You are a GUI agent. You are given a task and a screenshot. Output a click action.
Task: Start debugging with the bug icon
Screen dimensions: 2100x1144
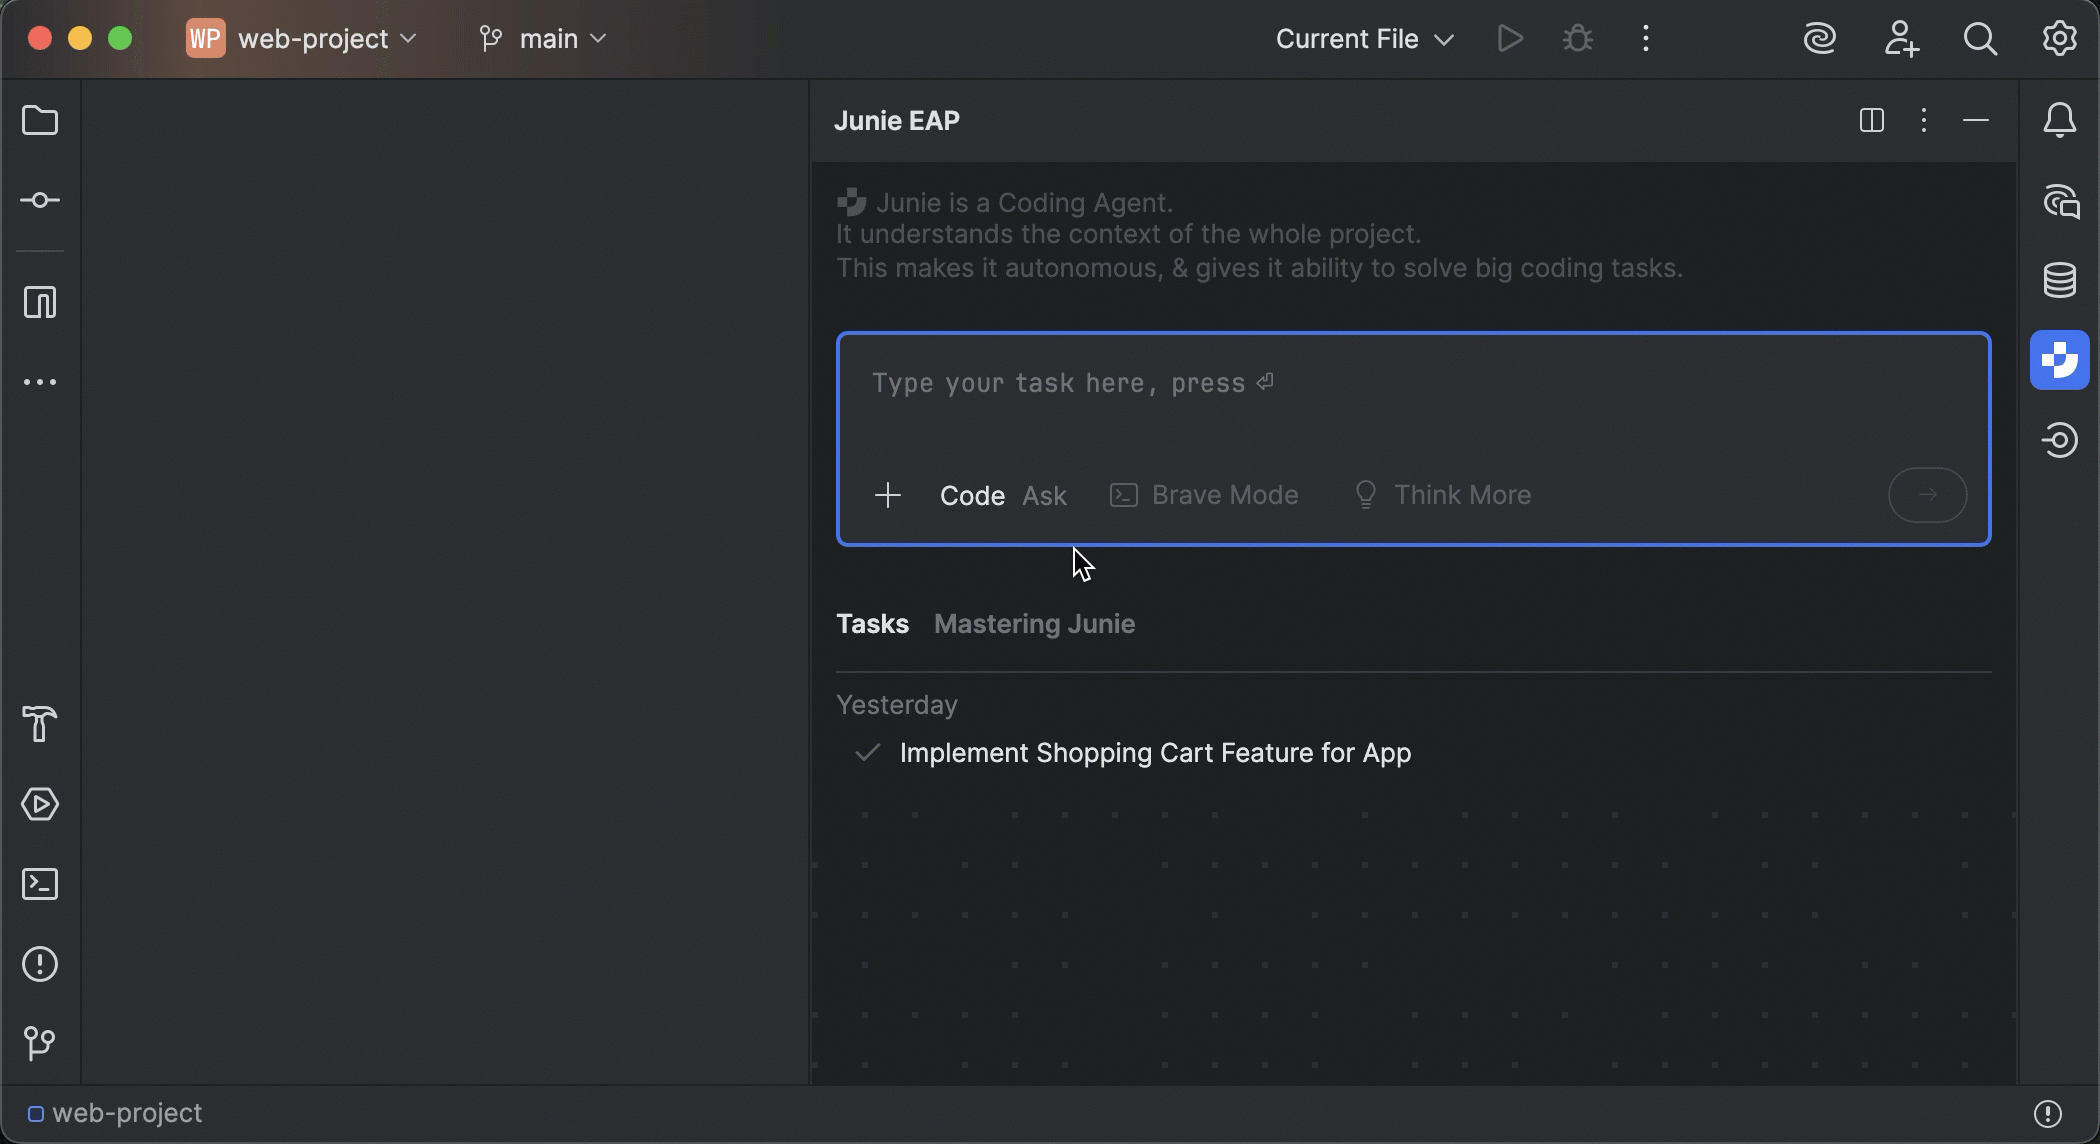[x=1576, y=38]
